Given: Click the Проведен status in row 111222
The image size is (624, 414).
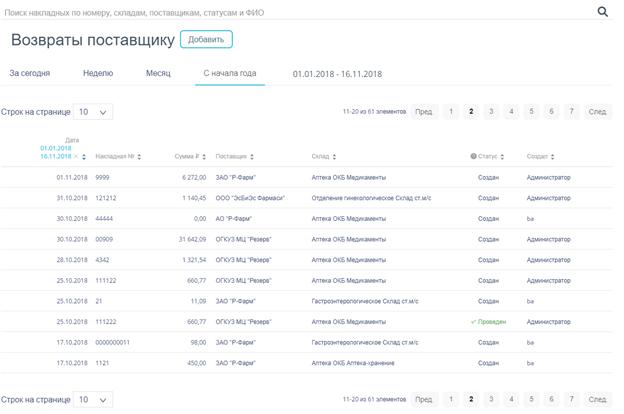Looking at the screenshot, I should click(489, 322).
